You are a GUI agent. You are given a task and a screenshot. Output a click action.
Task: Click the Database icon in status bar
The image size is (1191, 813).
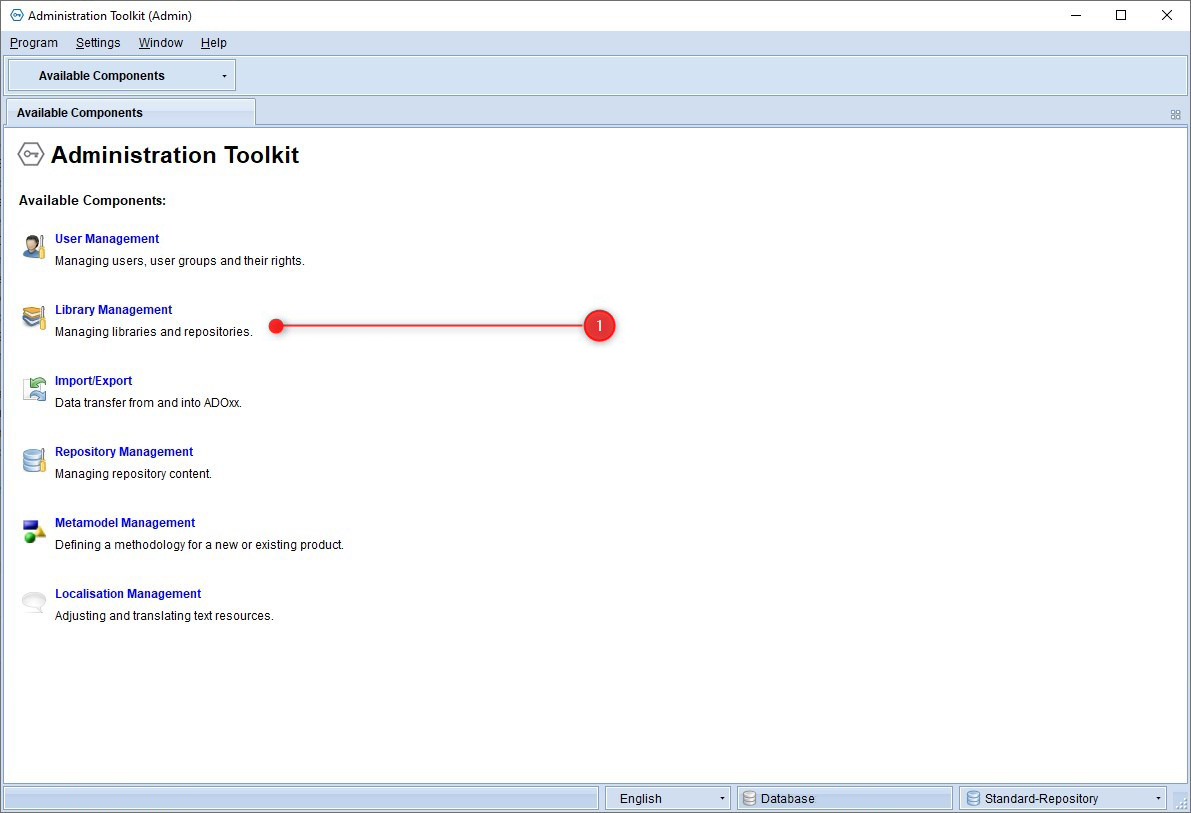(749, 799)
